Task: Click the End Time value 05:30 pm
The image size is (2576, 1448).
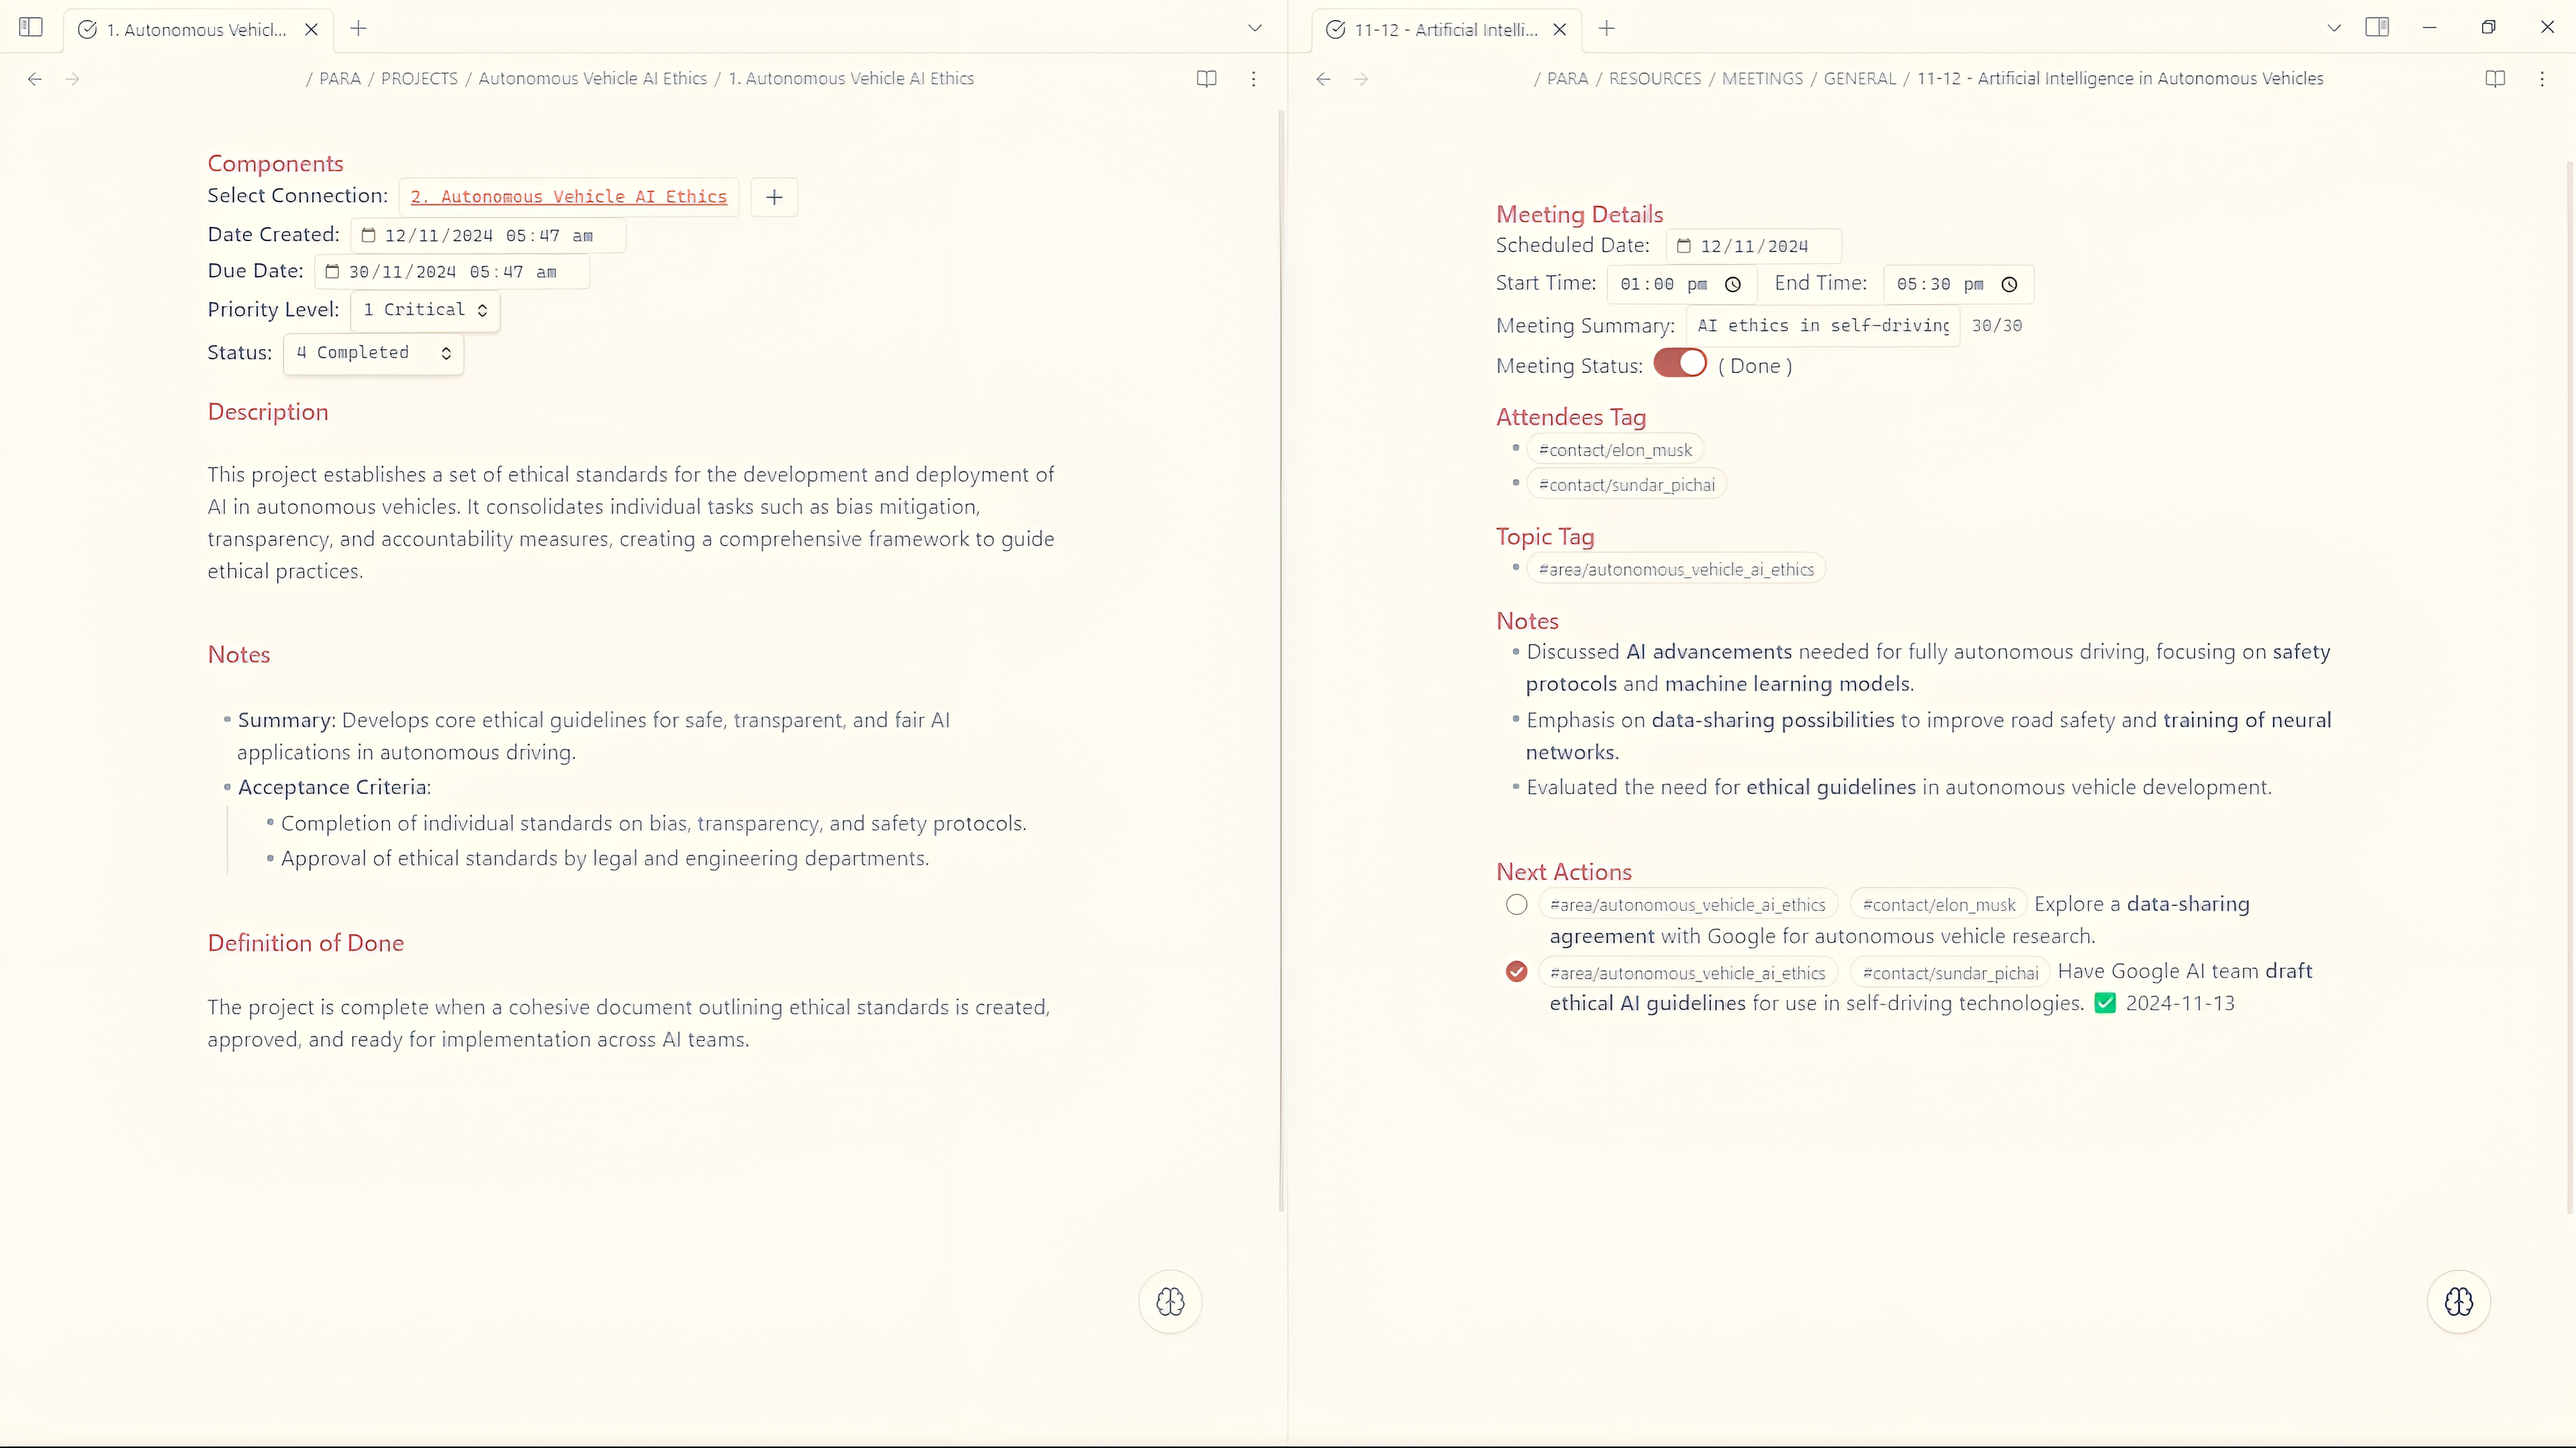Action: click(1939, 284)
